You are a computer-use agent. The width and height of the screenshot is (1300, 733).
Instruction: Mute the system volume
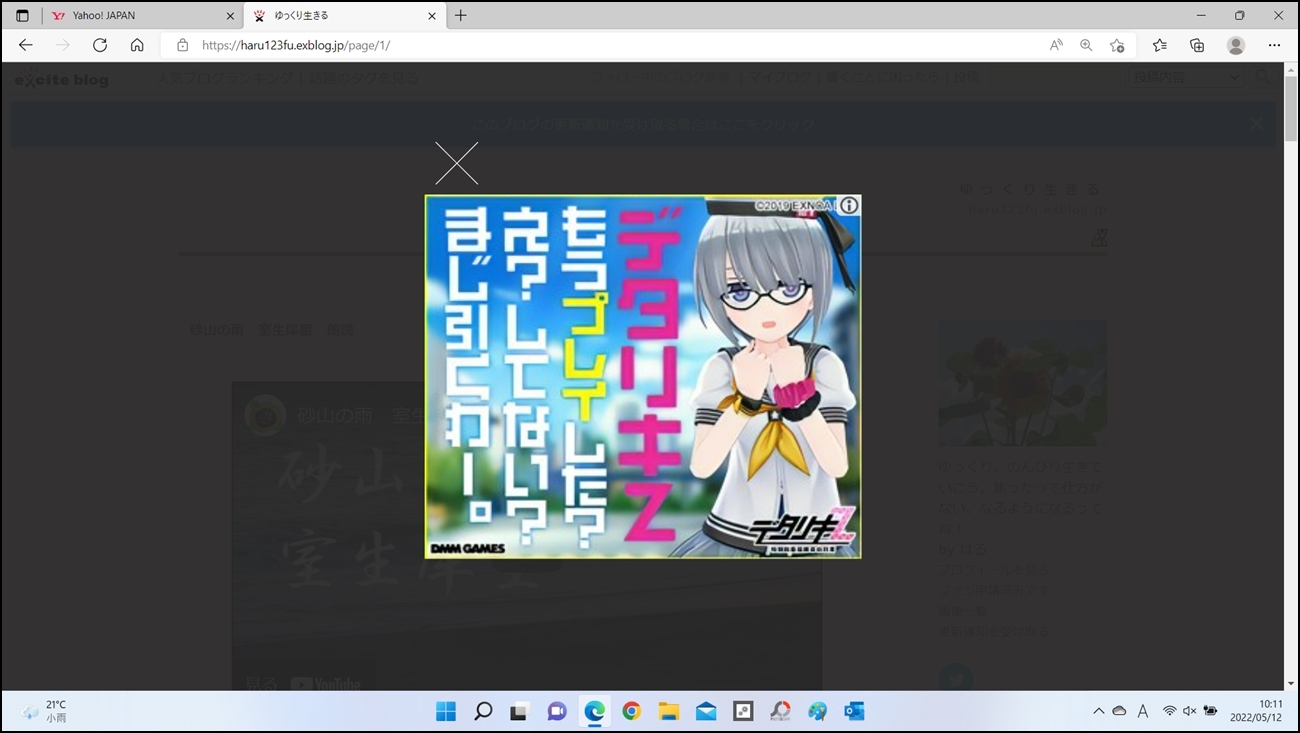pos(1190,710)
